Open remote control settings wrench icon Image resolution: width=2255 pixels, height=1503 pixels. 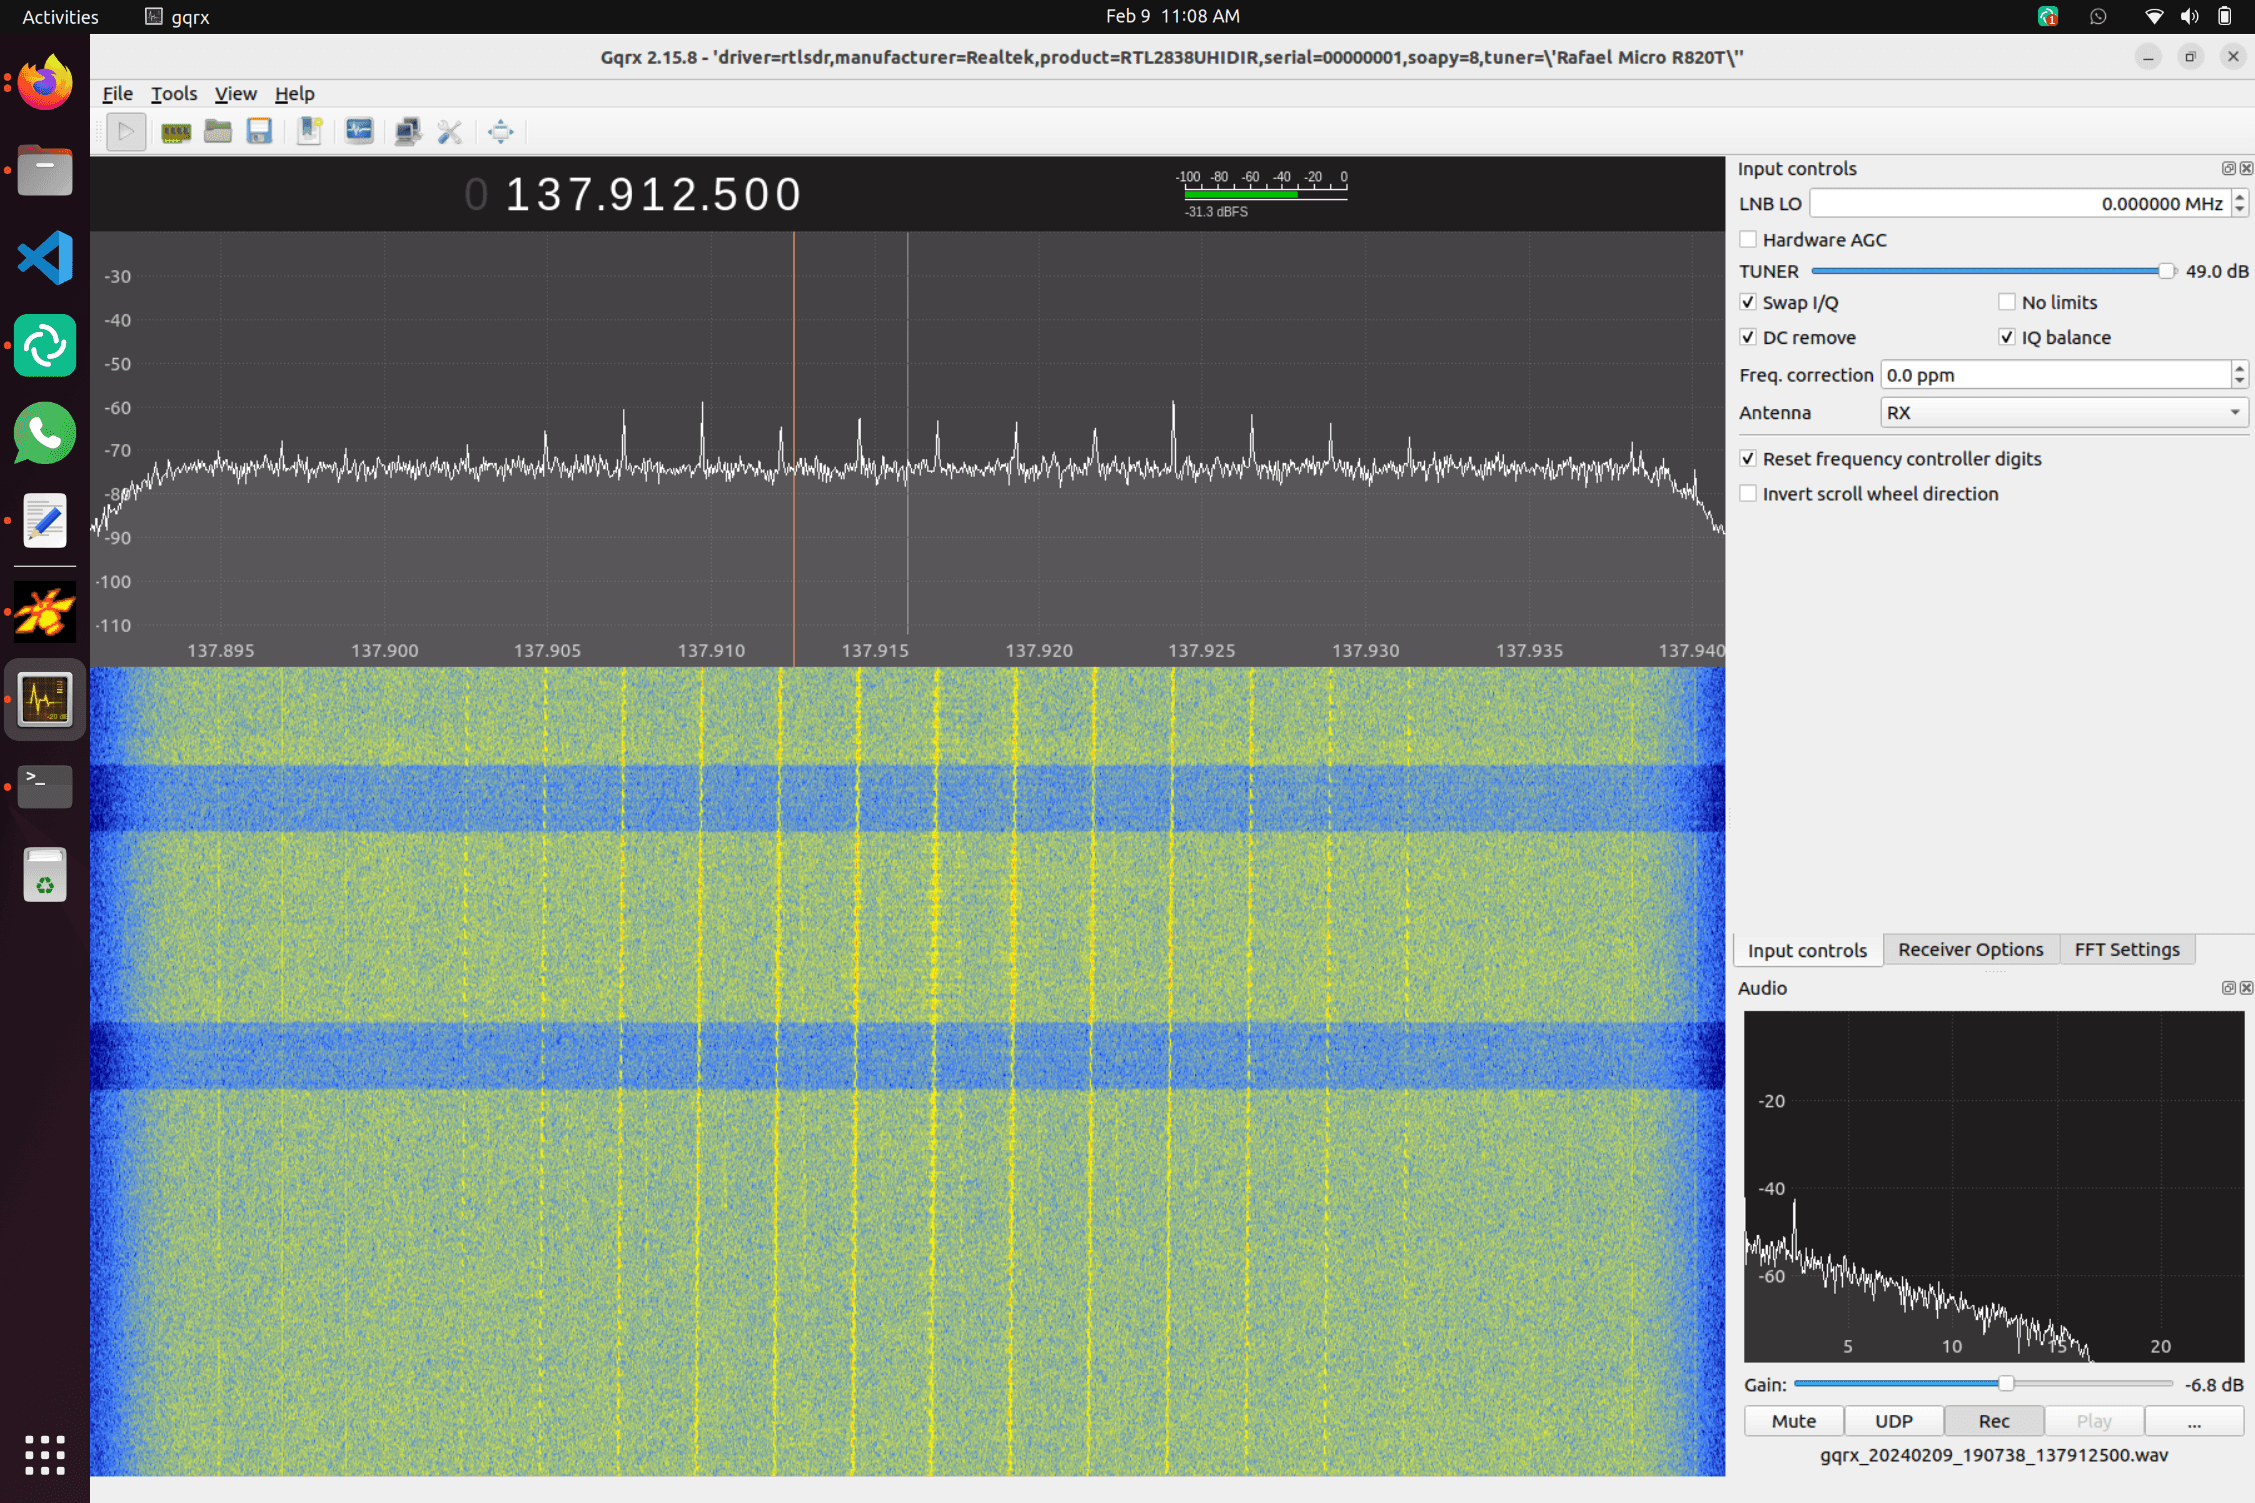click(450, 131)
